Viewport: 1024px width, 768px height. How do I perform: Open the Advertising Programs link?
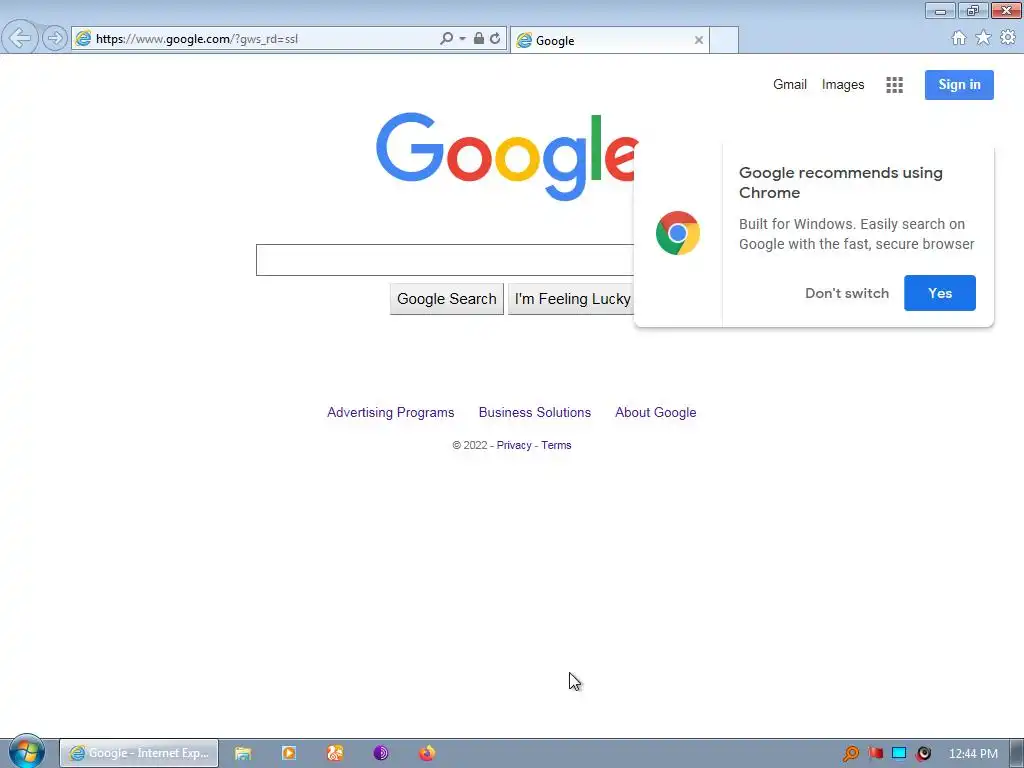pyautogui.click(x=391, y=413)
